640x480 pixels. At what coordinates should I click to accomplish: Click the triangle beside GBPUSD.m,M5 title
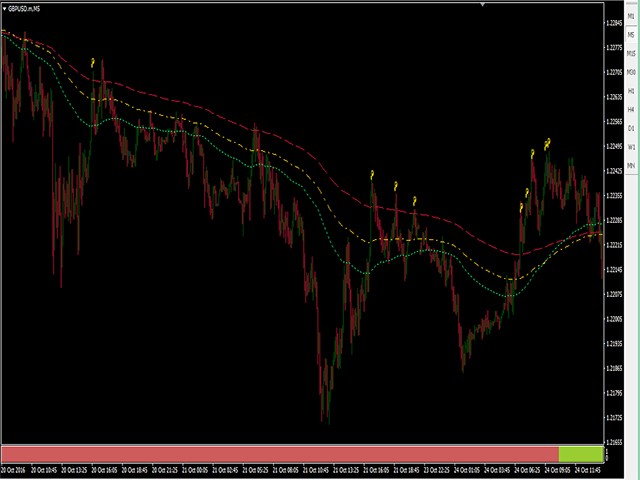pos(4,8)
